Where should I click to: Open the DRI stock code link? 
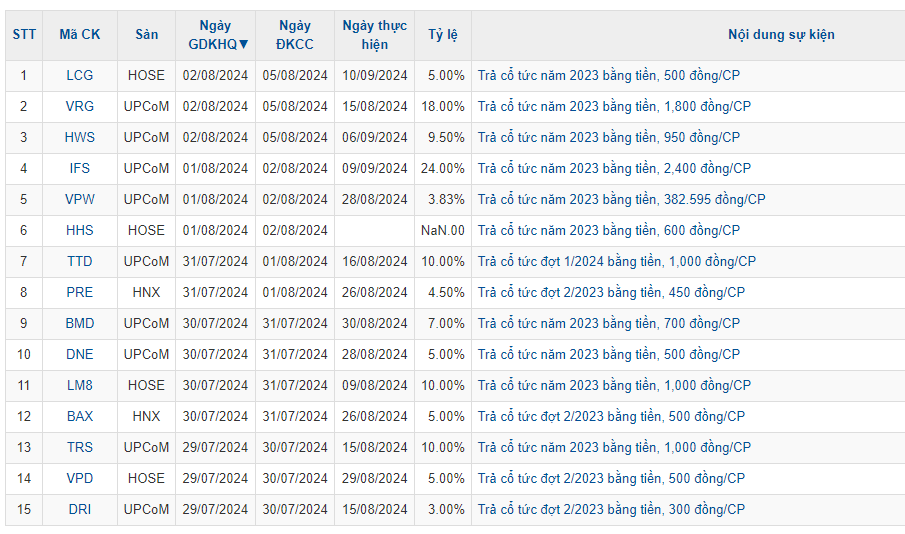click(80, 509)
